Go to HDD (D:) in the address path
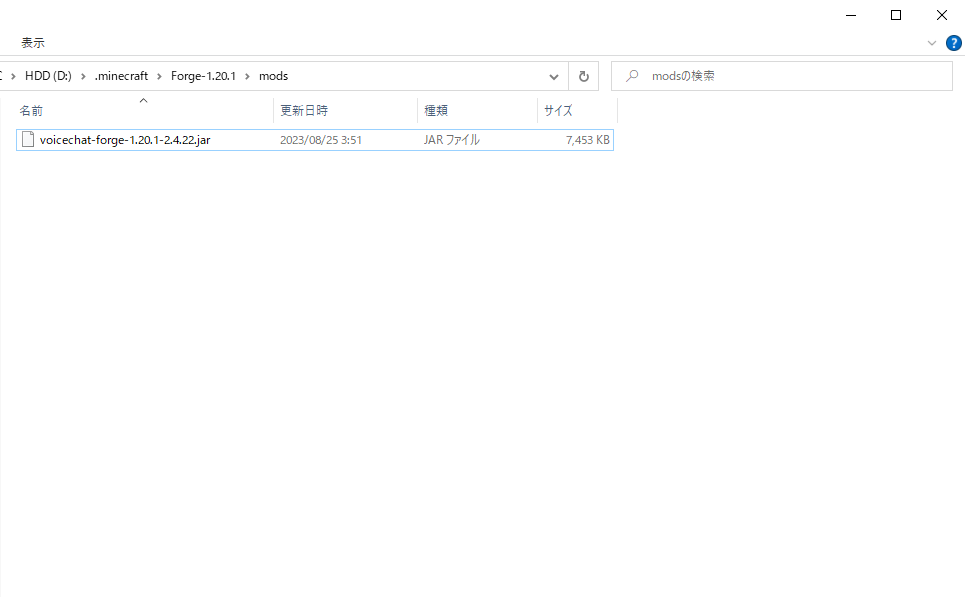The image size is (965, 597). click(47, 76)
